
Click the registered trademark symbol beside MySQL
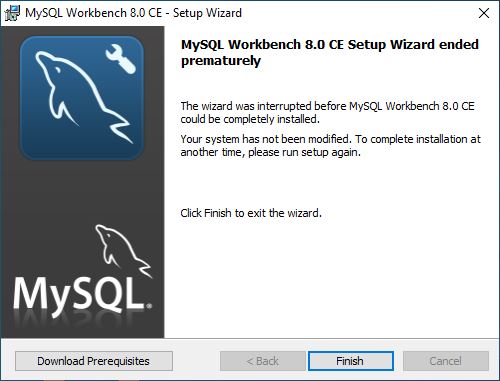point(149,306)
